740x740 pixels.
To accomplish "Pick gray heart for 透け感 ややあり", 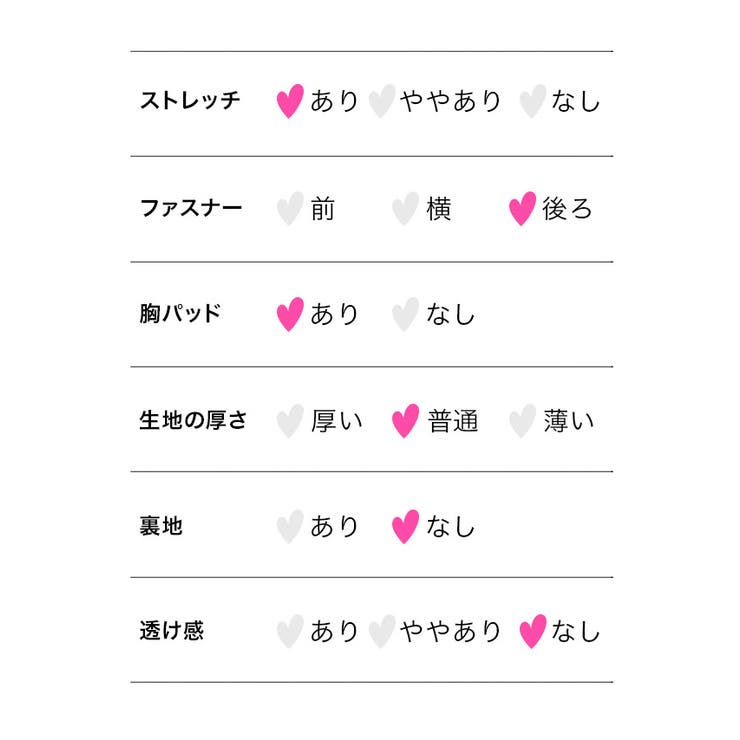I will 381,631.
